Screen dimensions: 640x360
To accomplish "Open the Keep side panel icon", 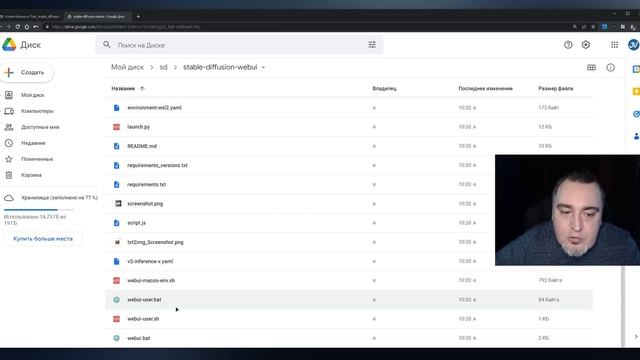I will [x=636, y=91].
